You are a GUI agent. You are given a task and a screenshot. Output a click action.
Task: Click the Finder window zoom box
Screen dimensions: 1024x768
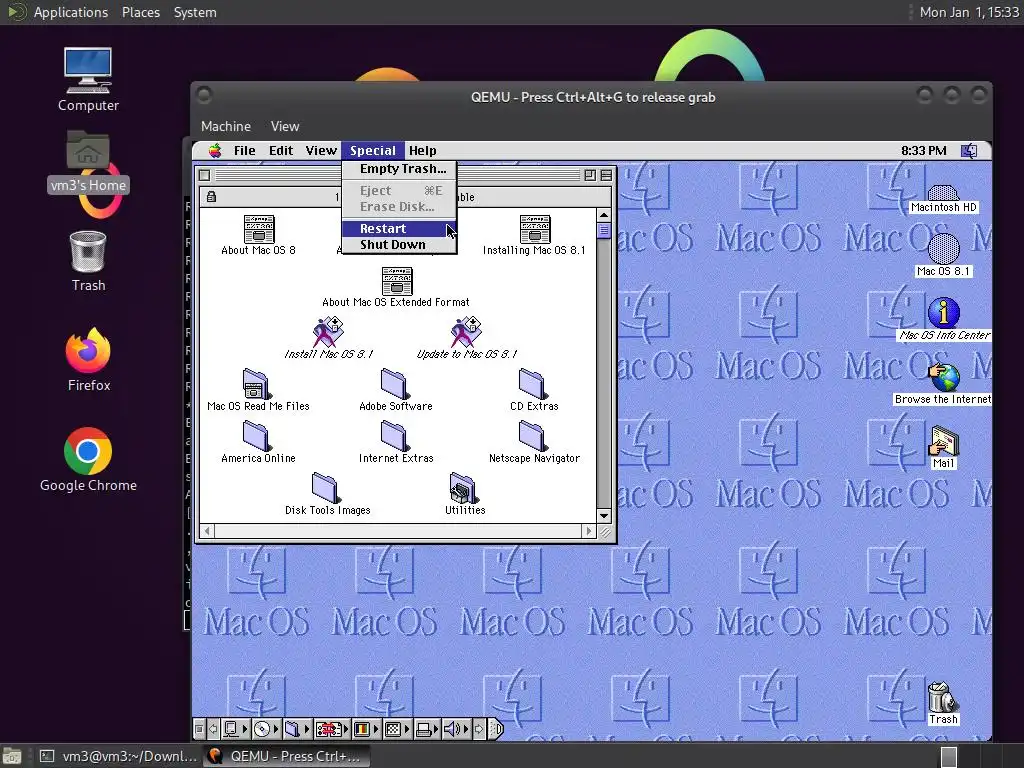590,175
